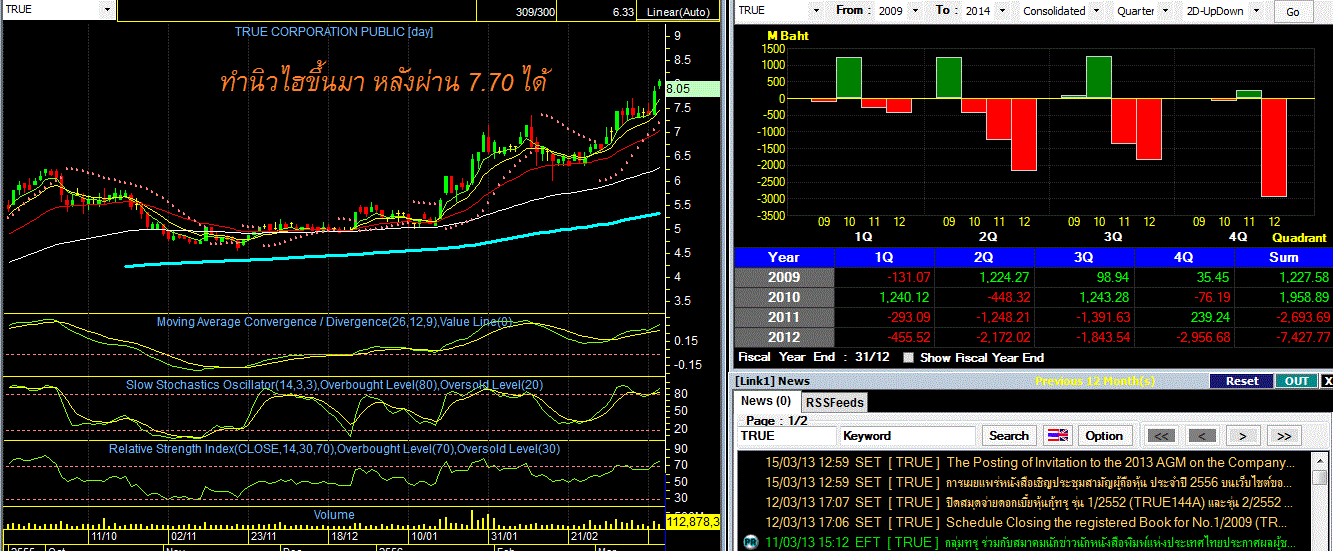Click the OUT button in News panel

point(1296,381)
